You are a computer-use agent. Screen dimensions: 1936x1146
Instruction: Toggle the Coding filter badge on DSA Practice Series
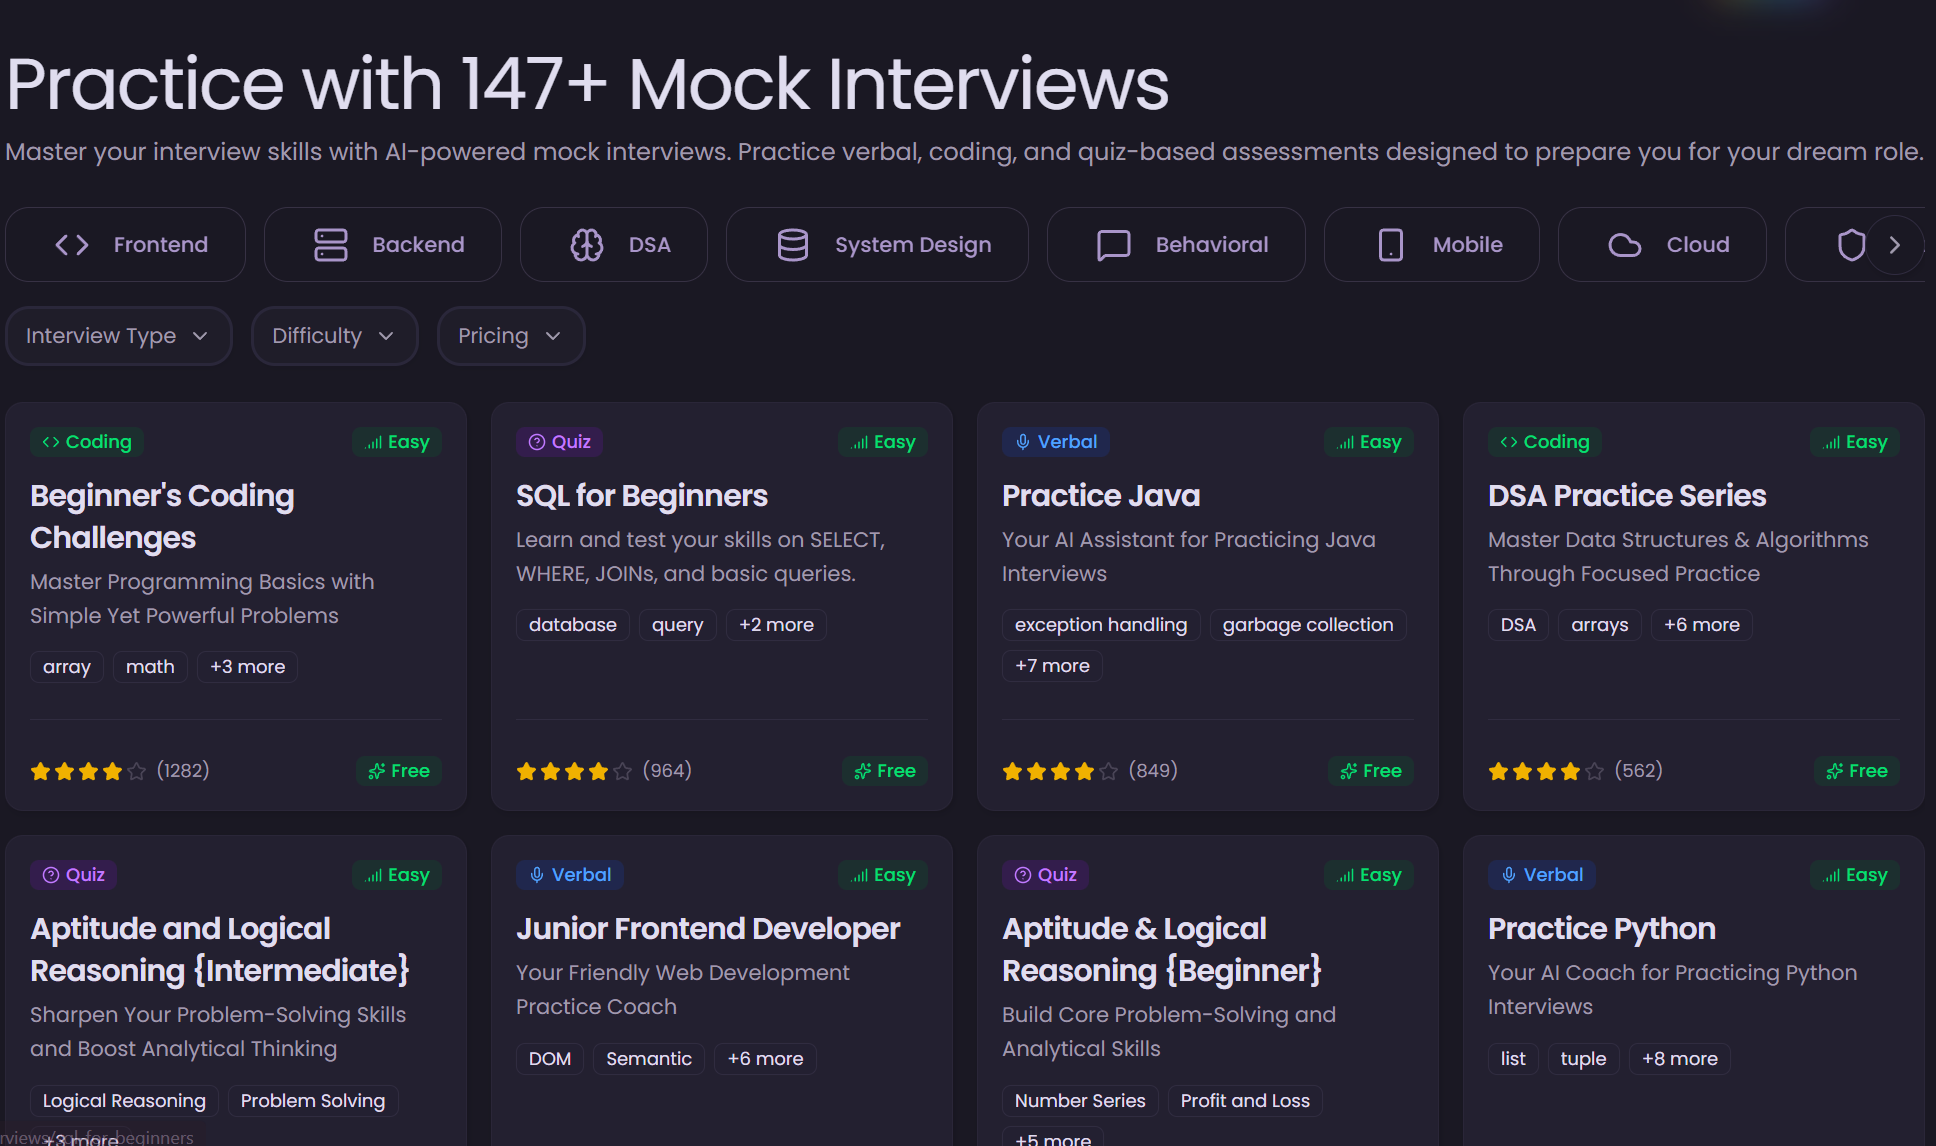(1544, 441)
